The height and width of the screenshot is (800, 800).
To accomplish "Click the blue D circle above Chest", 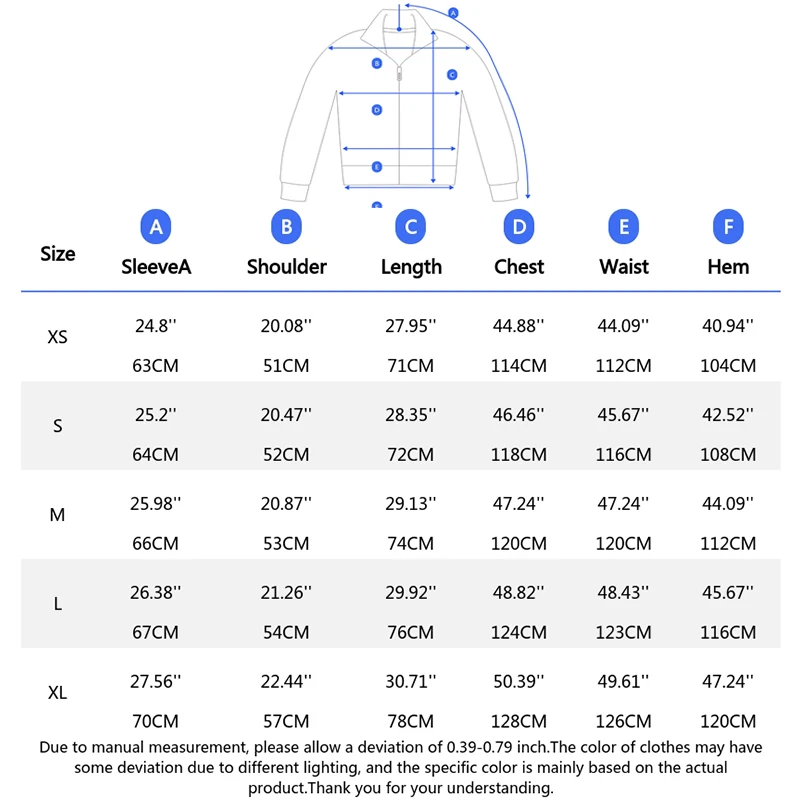I will 519,227.
